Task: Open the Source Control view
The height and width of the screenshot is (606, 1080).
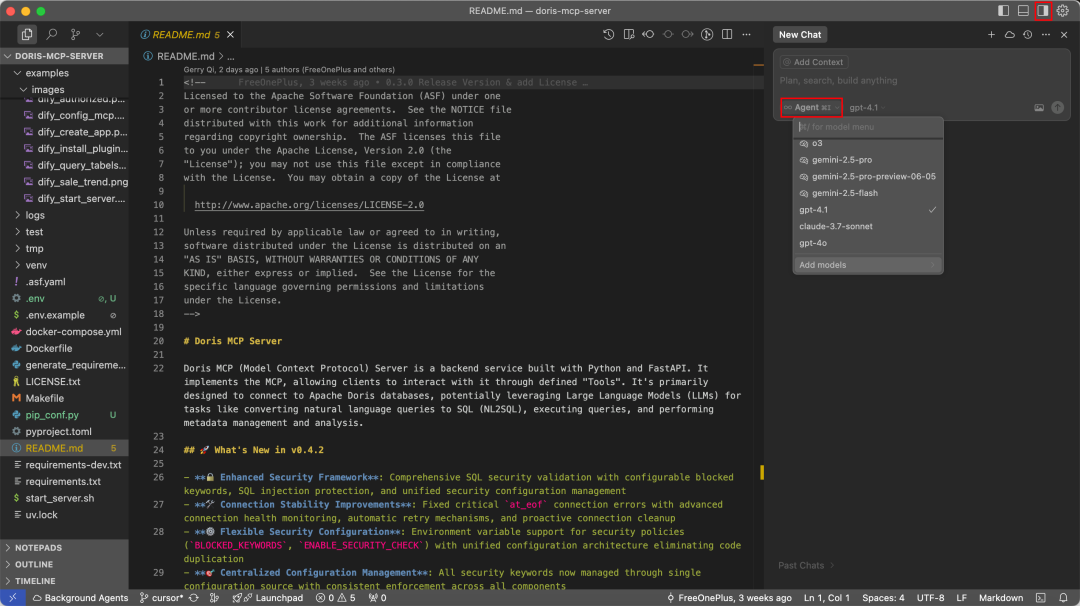Action: (76, 34)
